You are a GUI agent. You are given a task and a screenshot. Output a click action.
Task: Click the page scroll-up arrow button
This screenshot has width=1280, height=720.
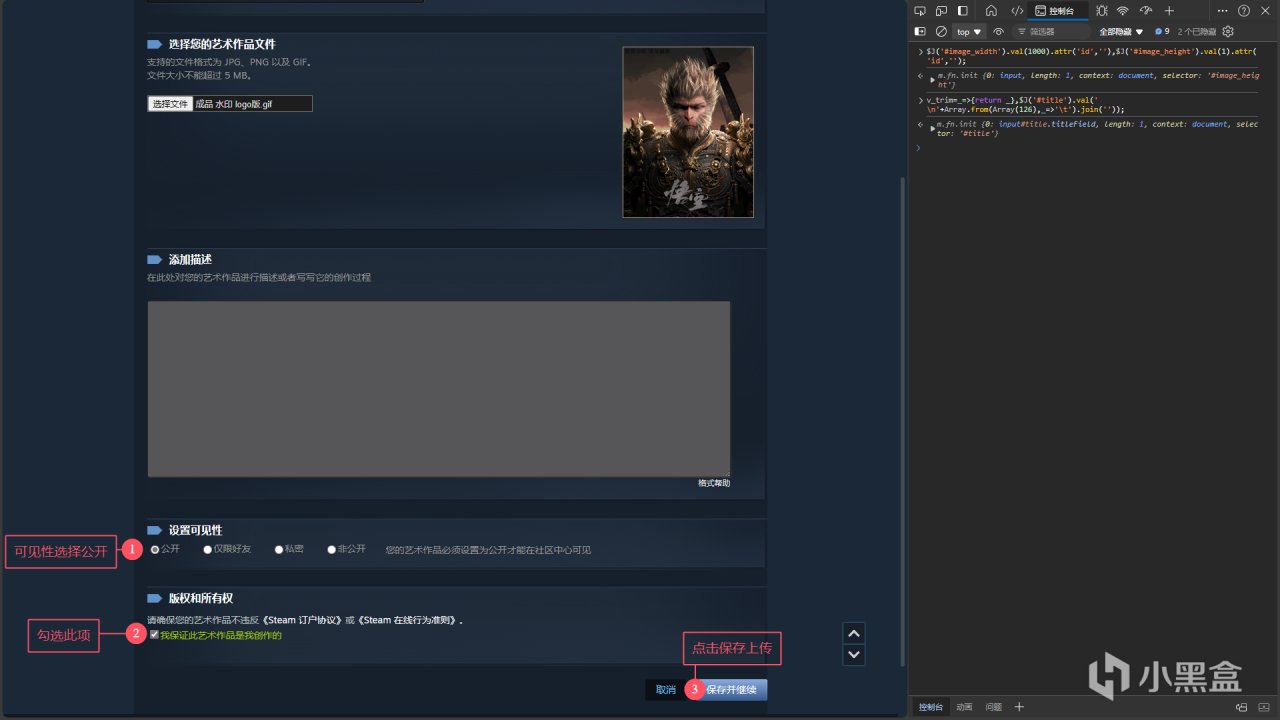click(x=854, y=633)
